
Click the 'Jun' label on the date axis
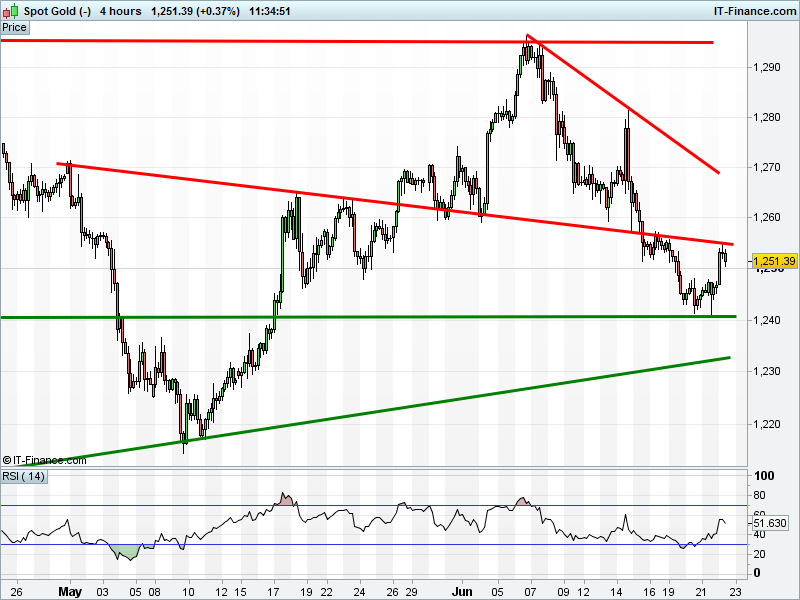point(462,591)
